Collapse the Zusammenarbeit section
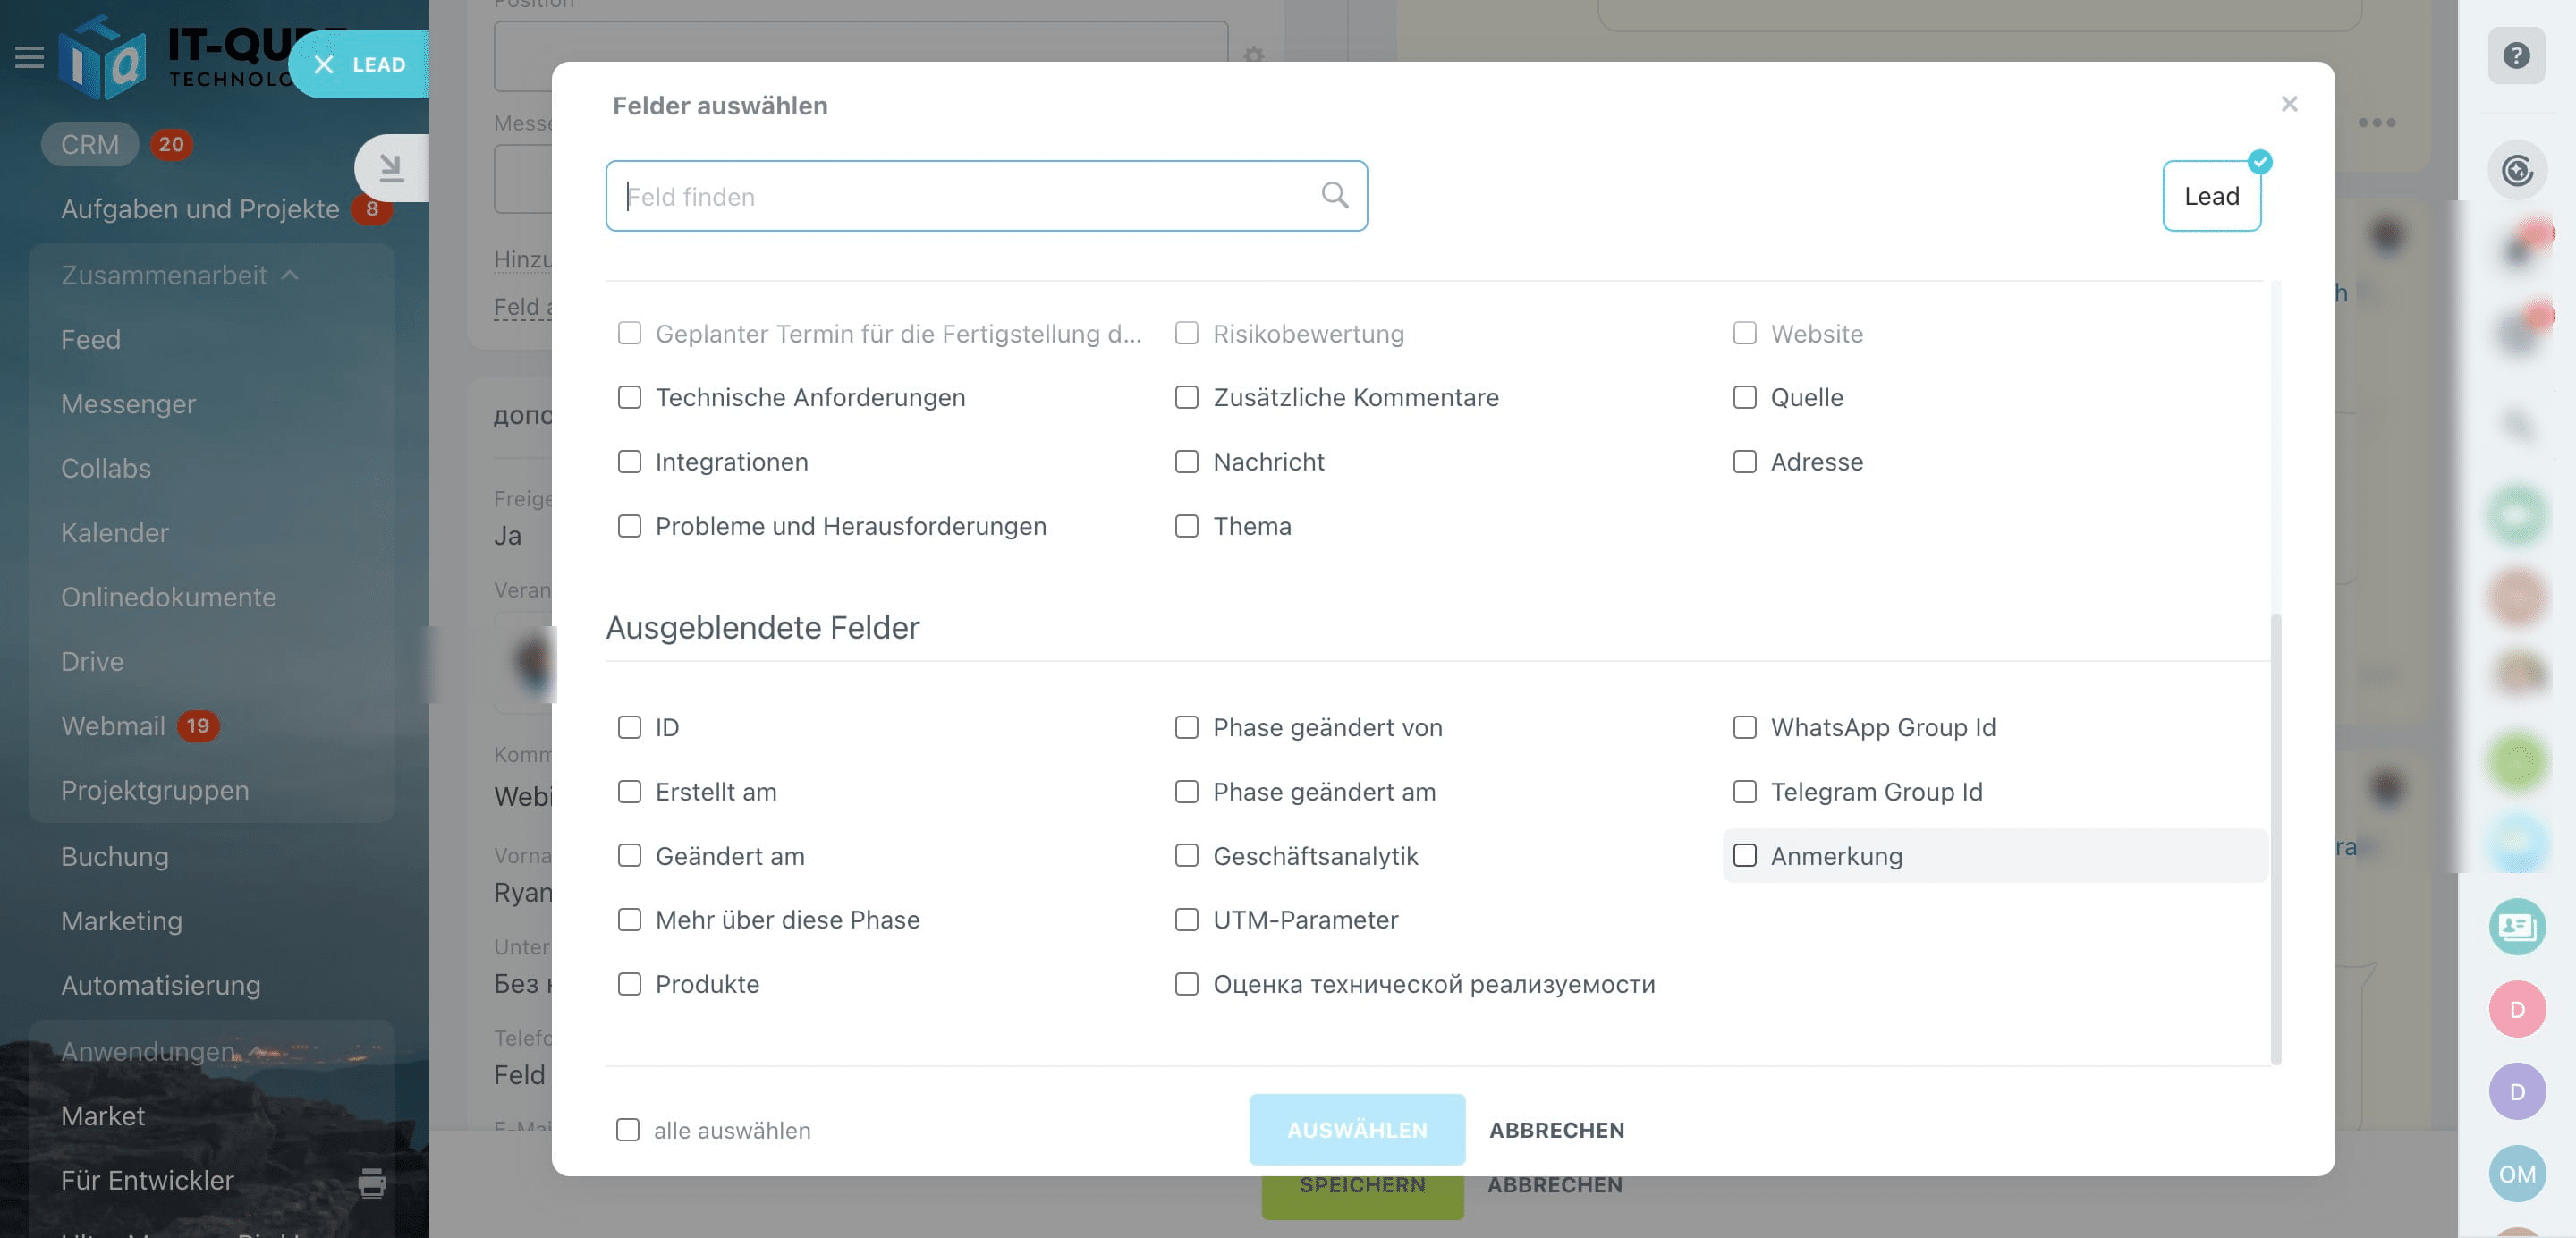The height and width of the screenshot is (1238, 2576). pos(290,275)
